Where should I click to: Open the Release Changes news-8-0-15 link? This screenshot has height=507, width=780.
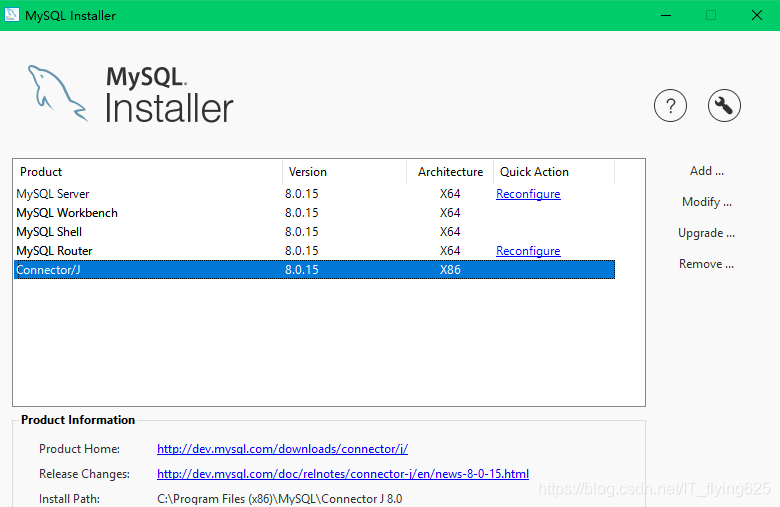(x=343, y=474)
